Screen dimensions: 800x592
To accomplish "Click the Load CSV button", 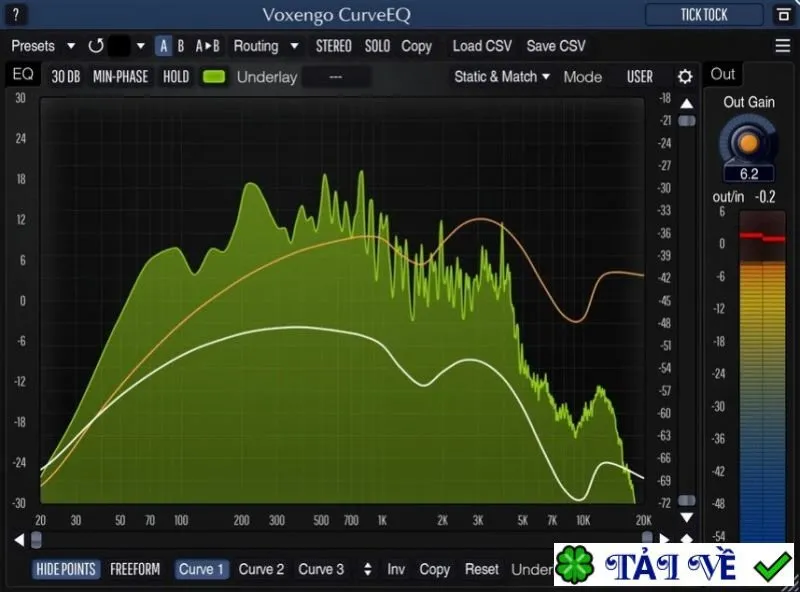I will pyautogui.click(x=482, y=46).
